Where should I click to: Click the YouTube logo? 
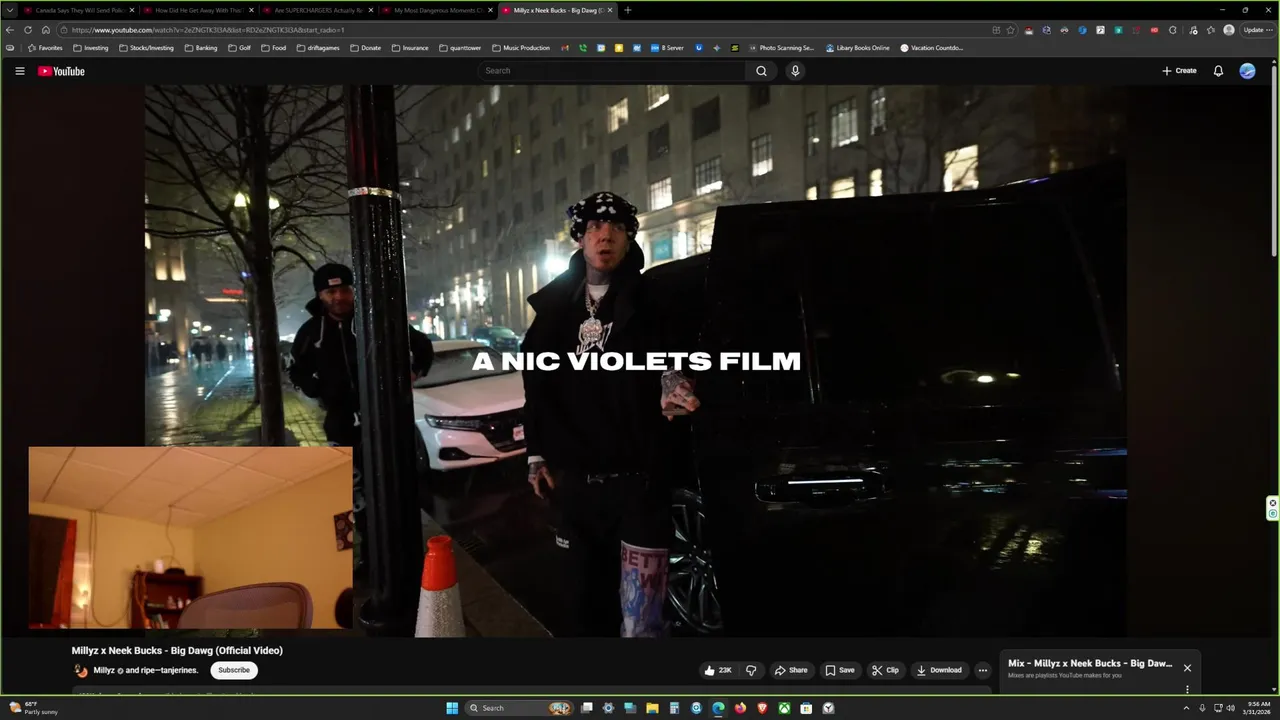[61, 71]
